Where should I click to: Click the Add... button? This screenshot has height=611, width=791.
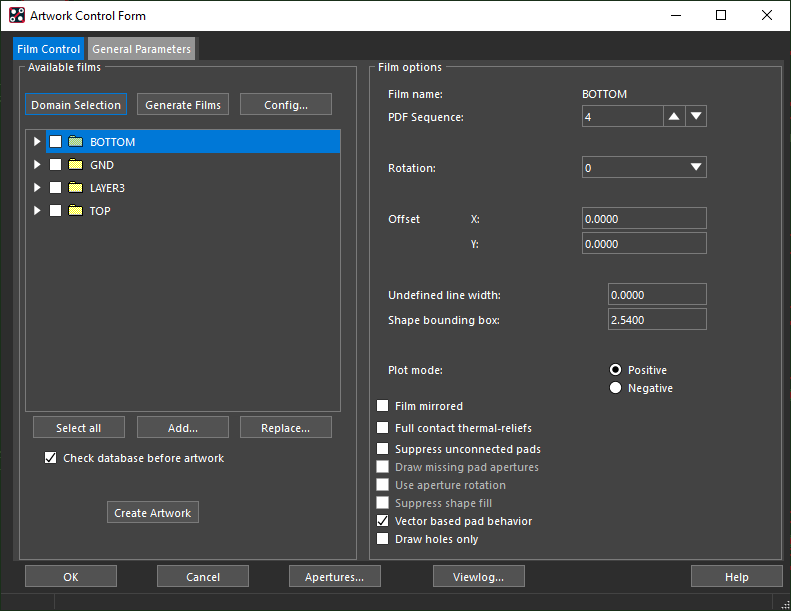183,427
